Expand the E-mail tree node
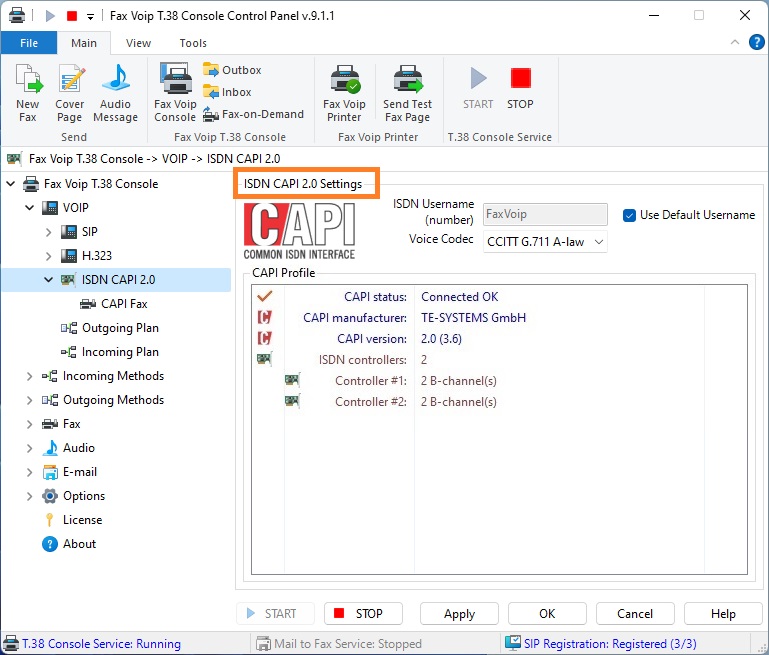This screenshot has height=655, width=769. pos(30,472)
